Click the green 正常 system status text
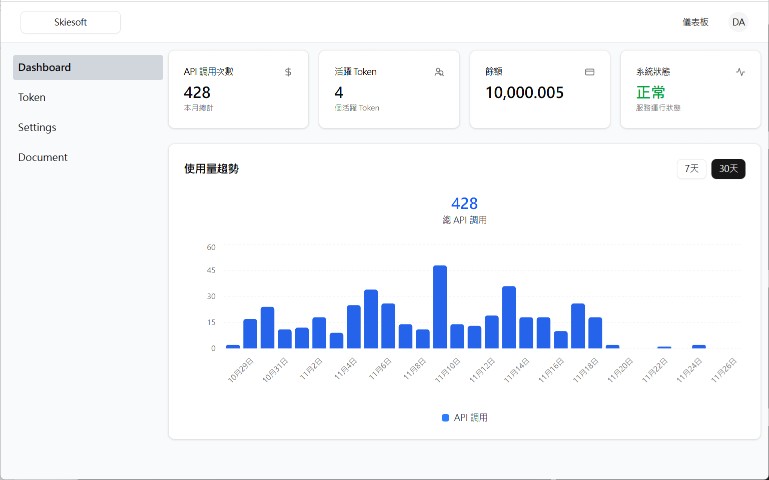The height and width of the screenshot is (480, 769). pyautogui.click(x=650, y=93)
